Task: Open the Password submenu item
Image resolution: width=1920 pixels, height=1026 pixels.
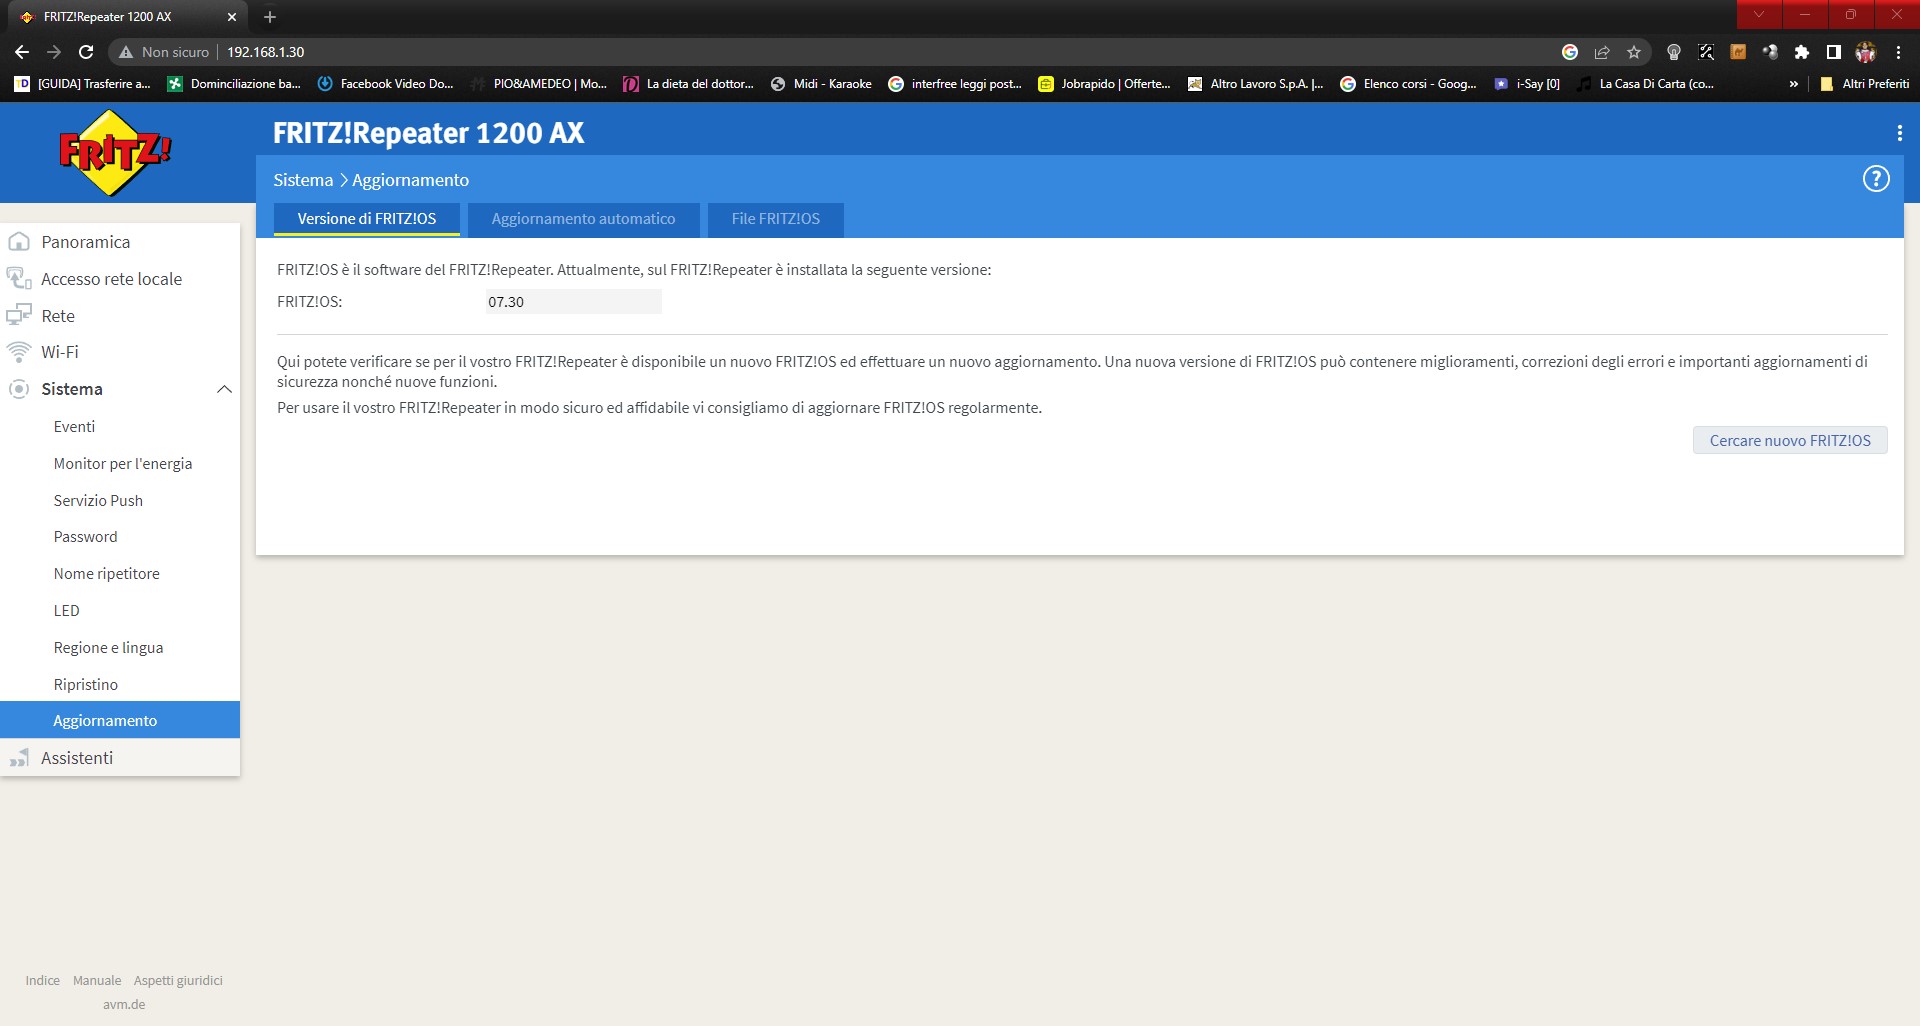Action: tap(85, 537)
